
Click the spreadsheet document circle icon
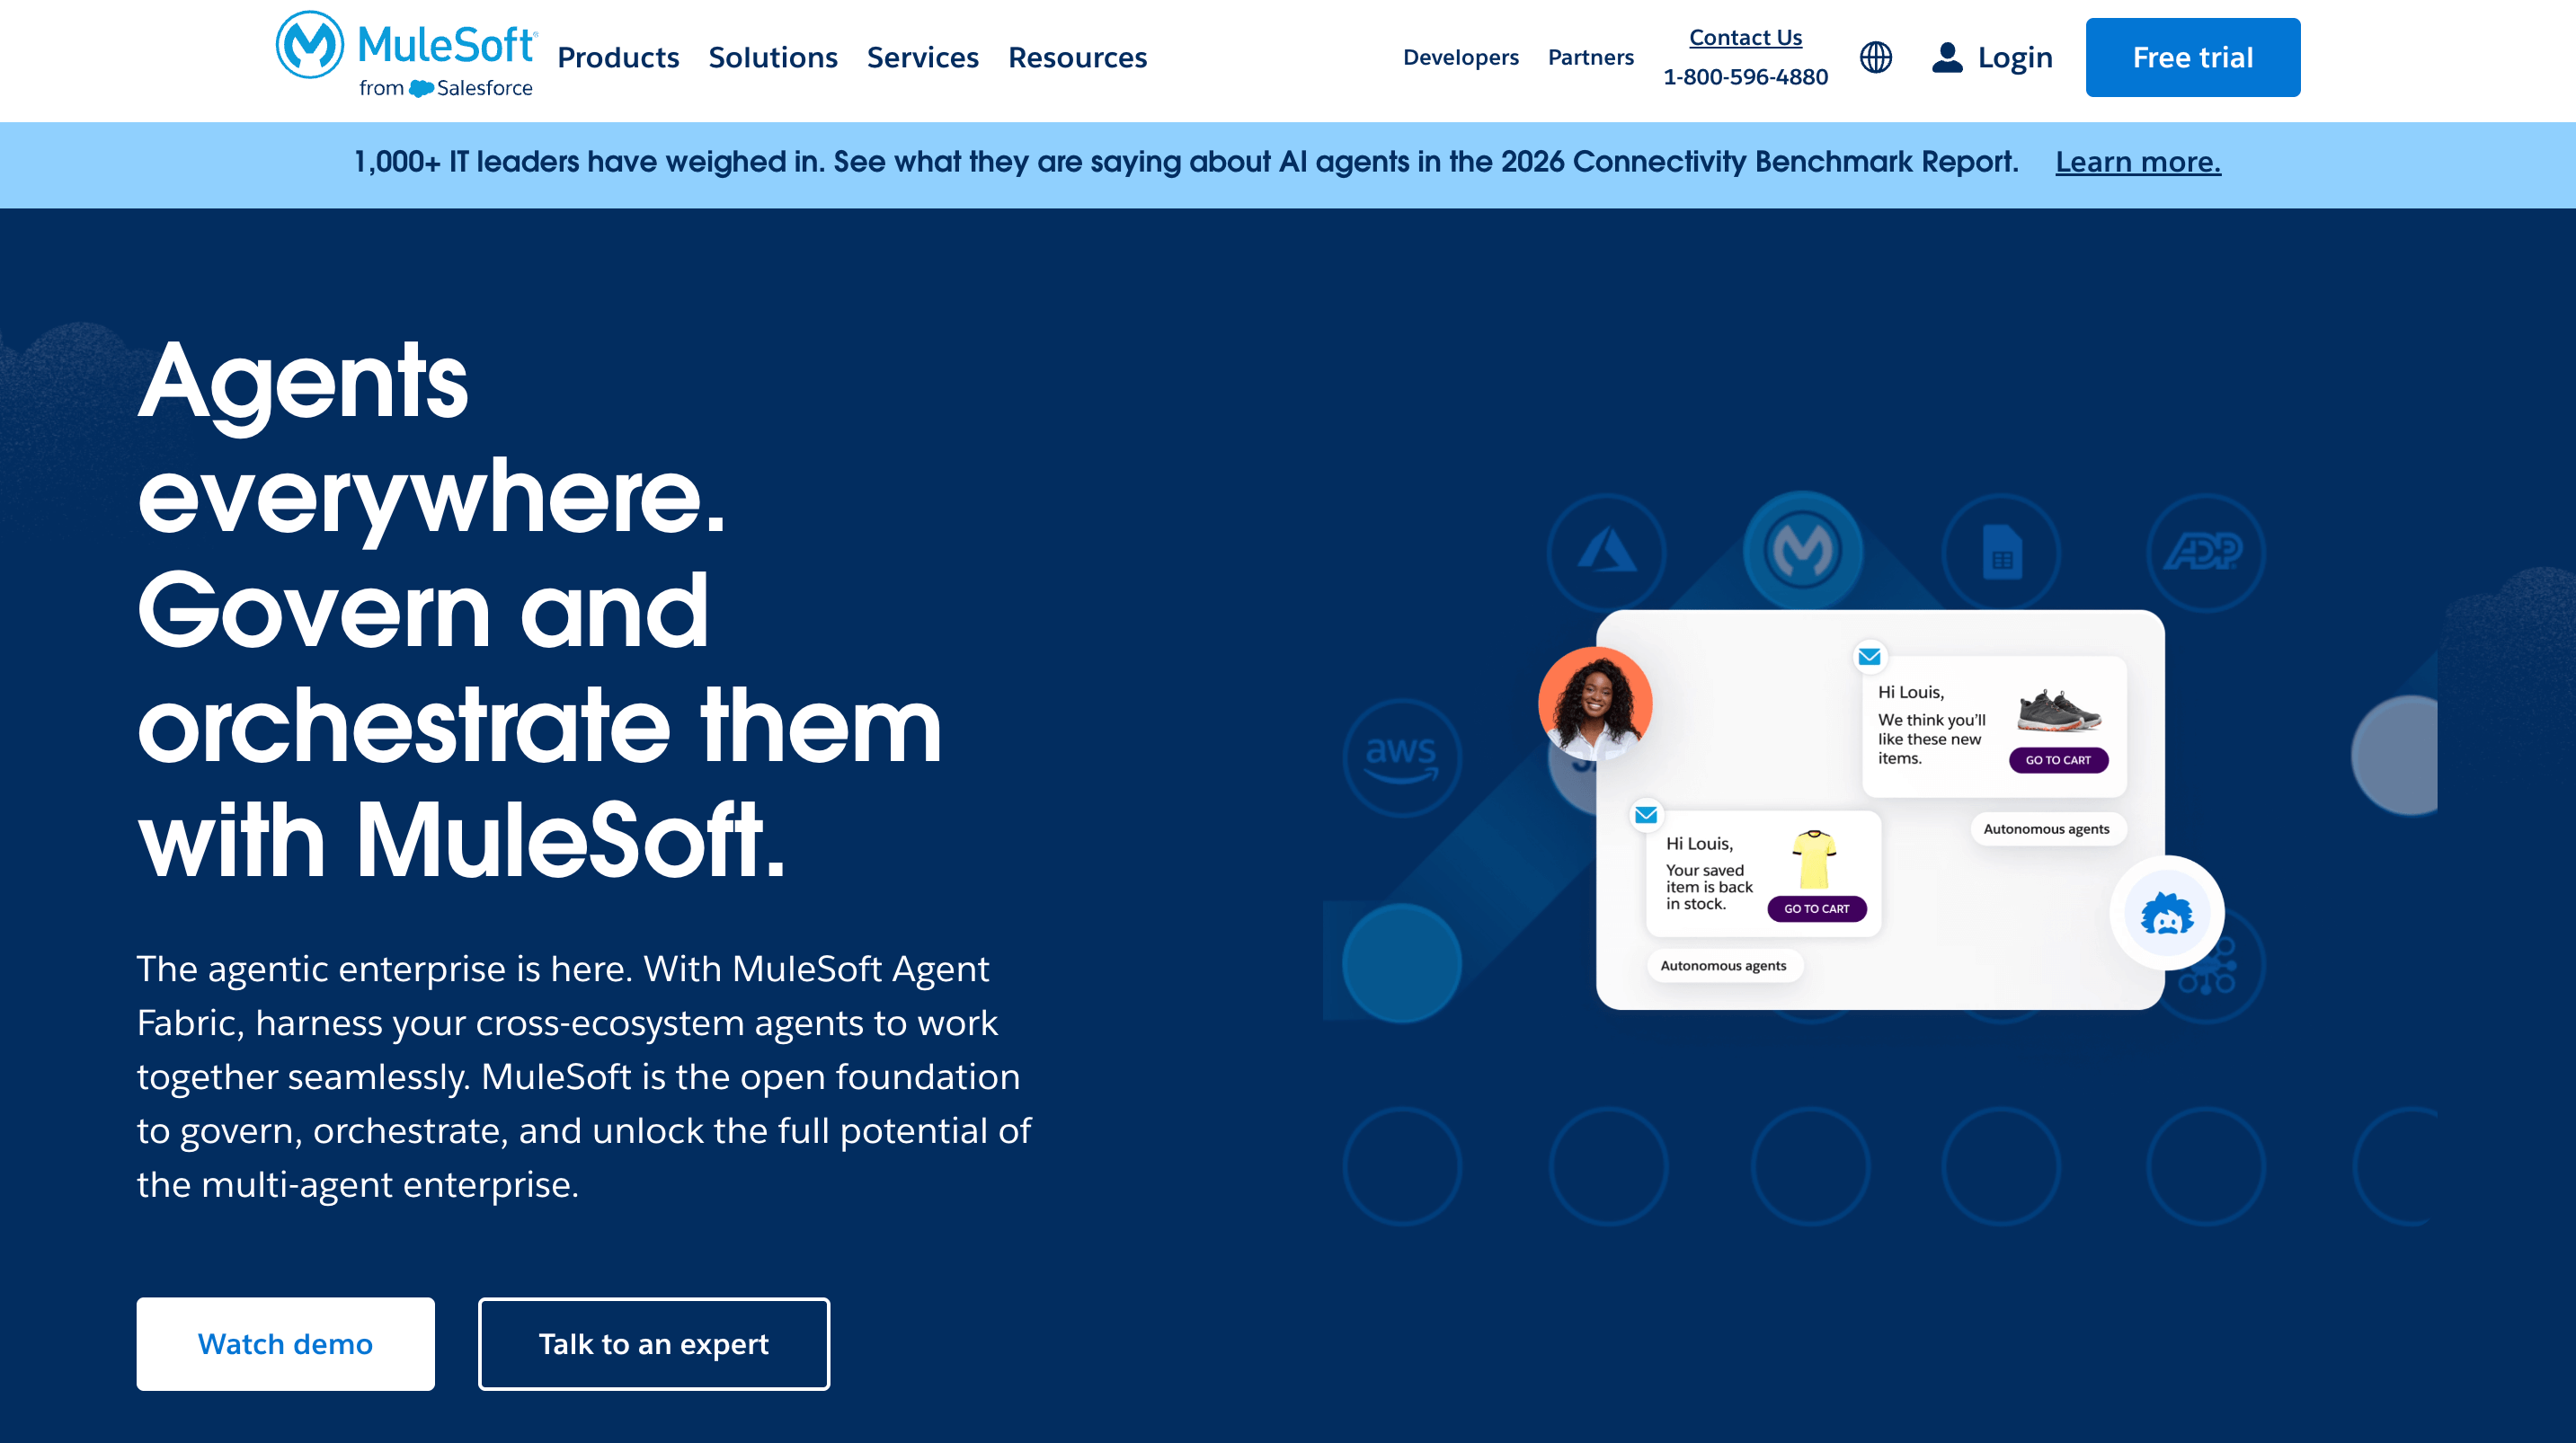coord(2001,551)
